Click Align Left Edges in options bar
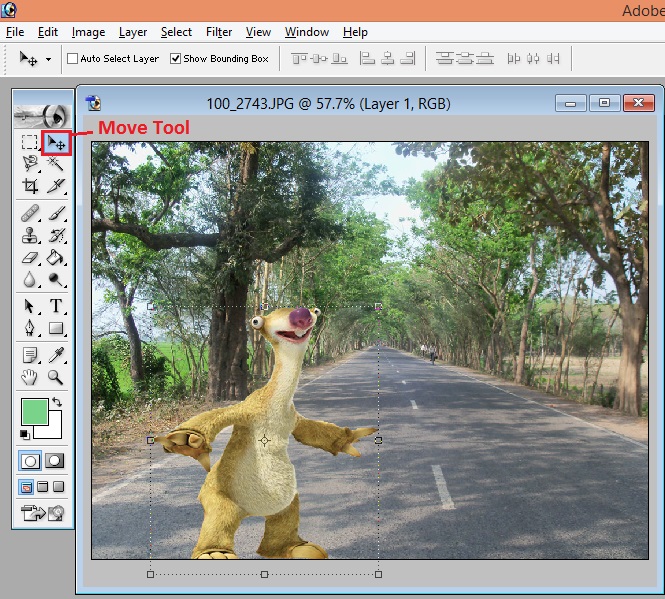Viewport: 665px width, 599px height. pyautogui.click(x=367, y=59)
